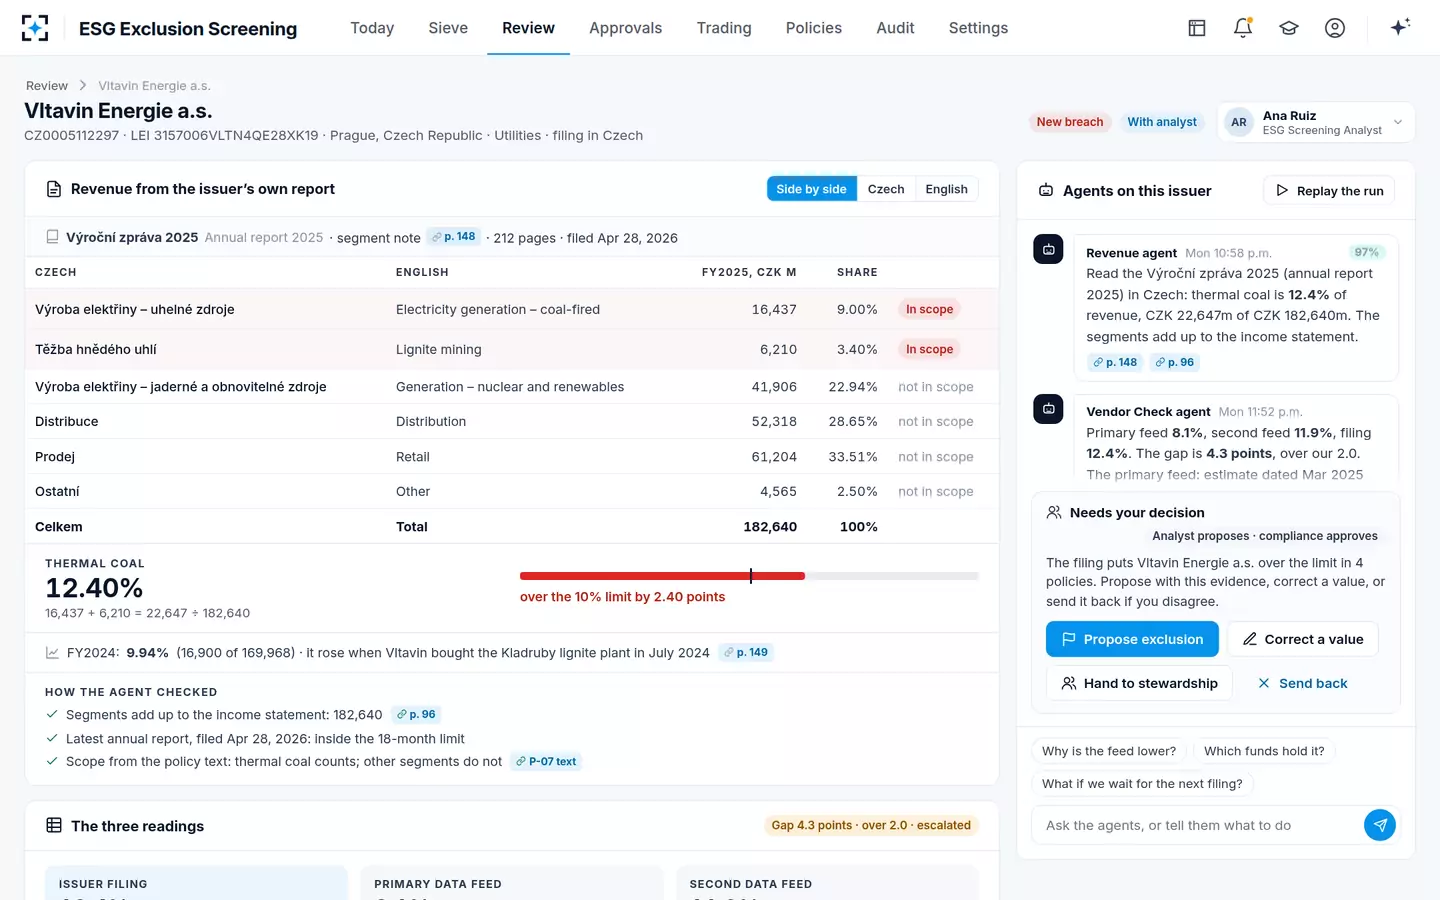The width and height of the screenshot is (1440, 900).
Task: Send the message with the paper plane icon
Action: pyautogui.click(x=1380, y=825)
